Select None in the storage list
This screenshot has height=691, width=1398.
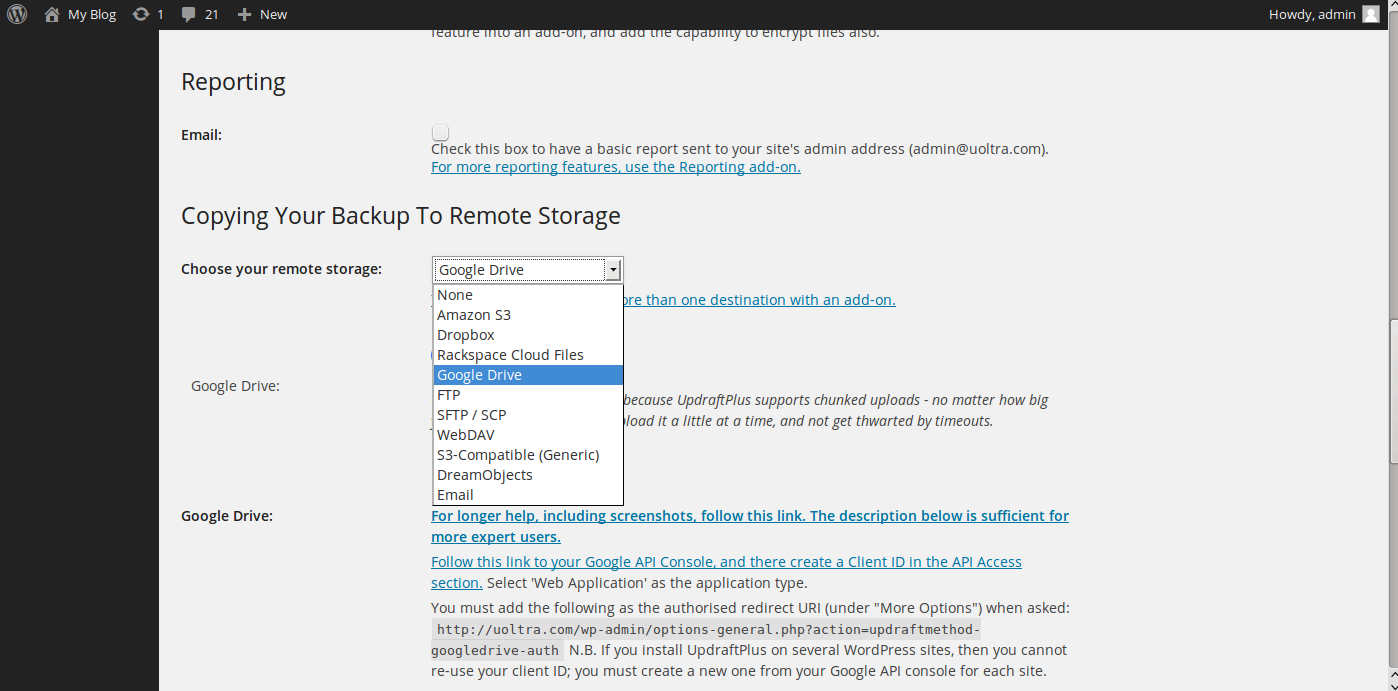coord(455,295)
